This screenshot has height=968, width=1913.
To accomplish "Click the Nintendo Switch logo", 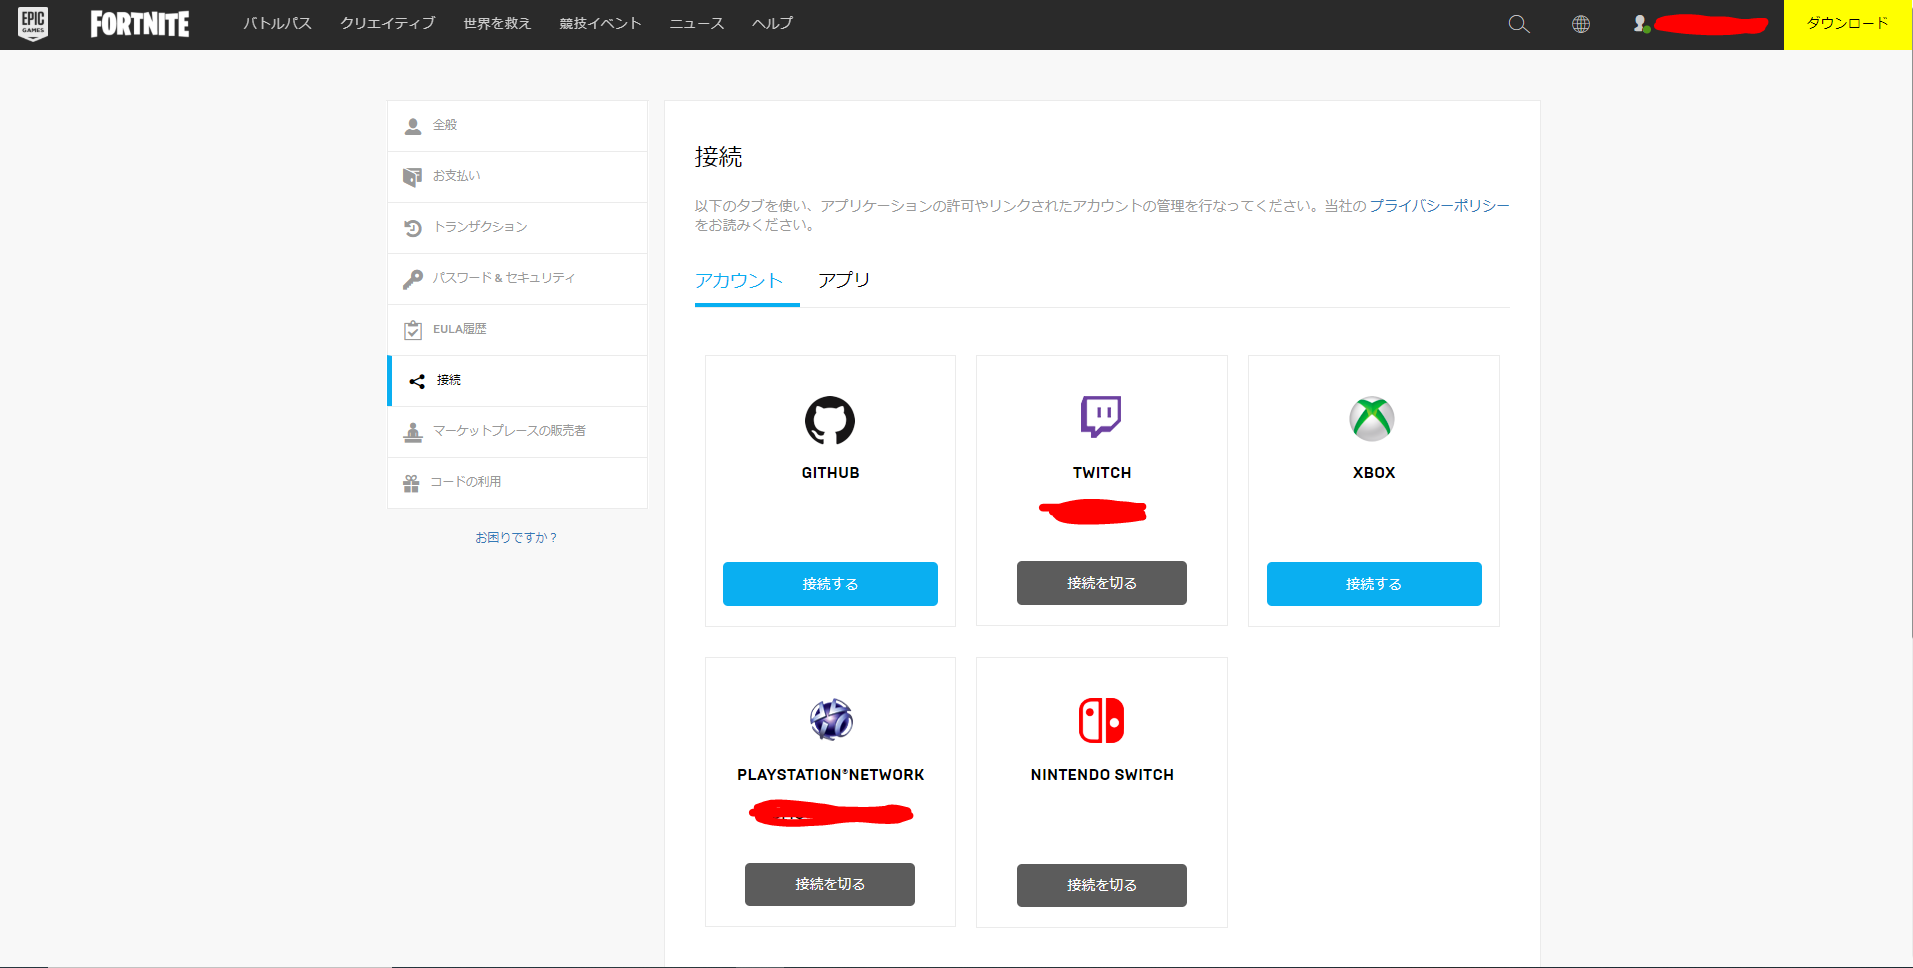I will click(x=1101, y=720).
